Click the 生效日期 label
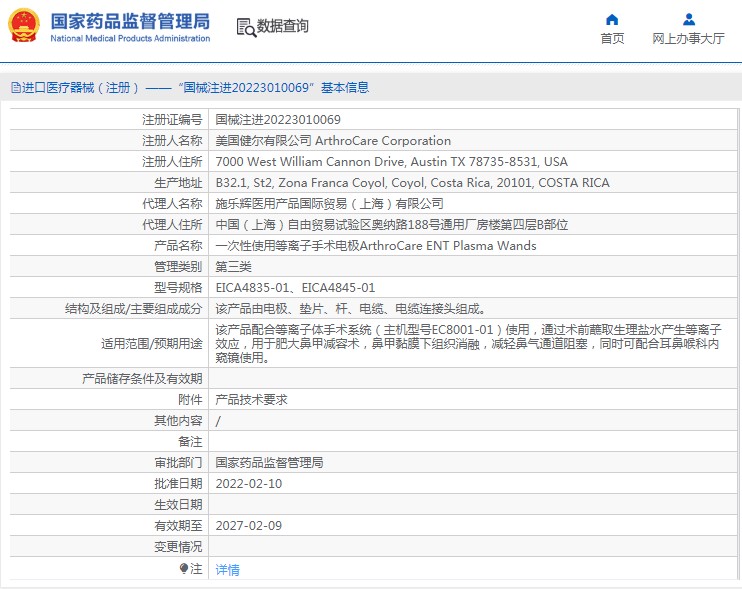 point(178,505)
